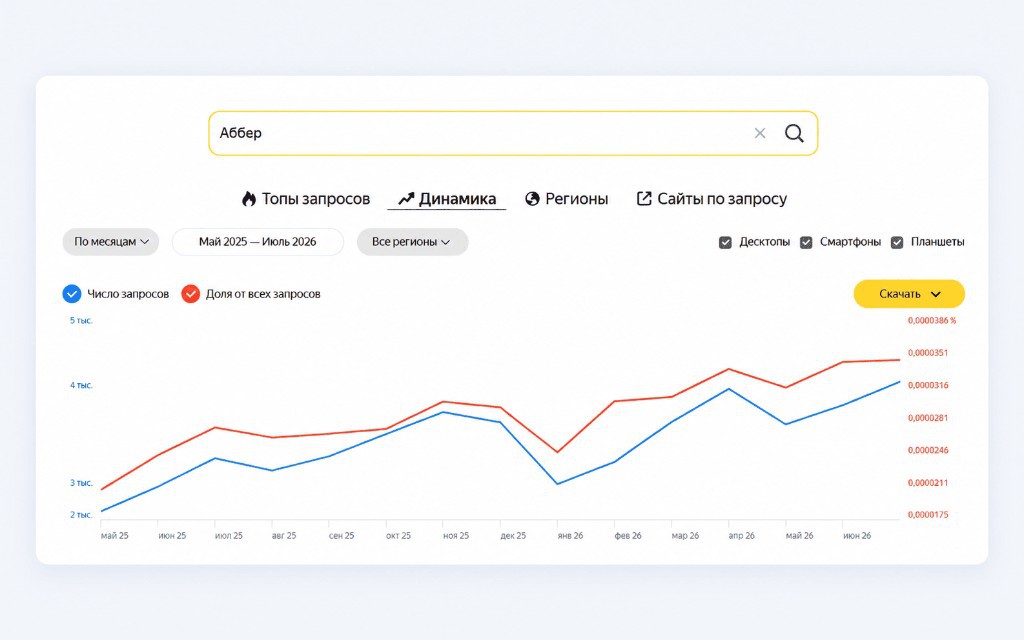1024x640 pixels.
Task: Click the external link icon beside Сайты по запросу
Action: pyautogui.click(x=644, y=198)
